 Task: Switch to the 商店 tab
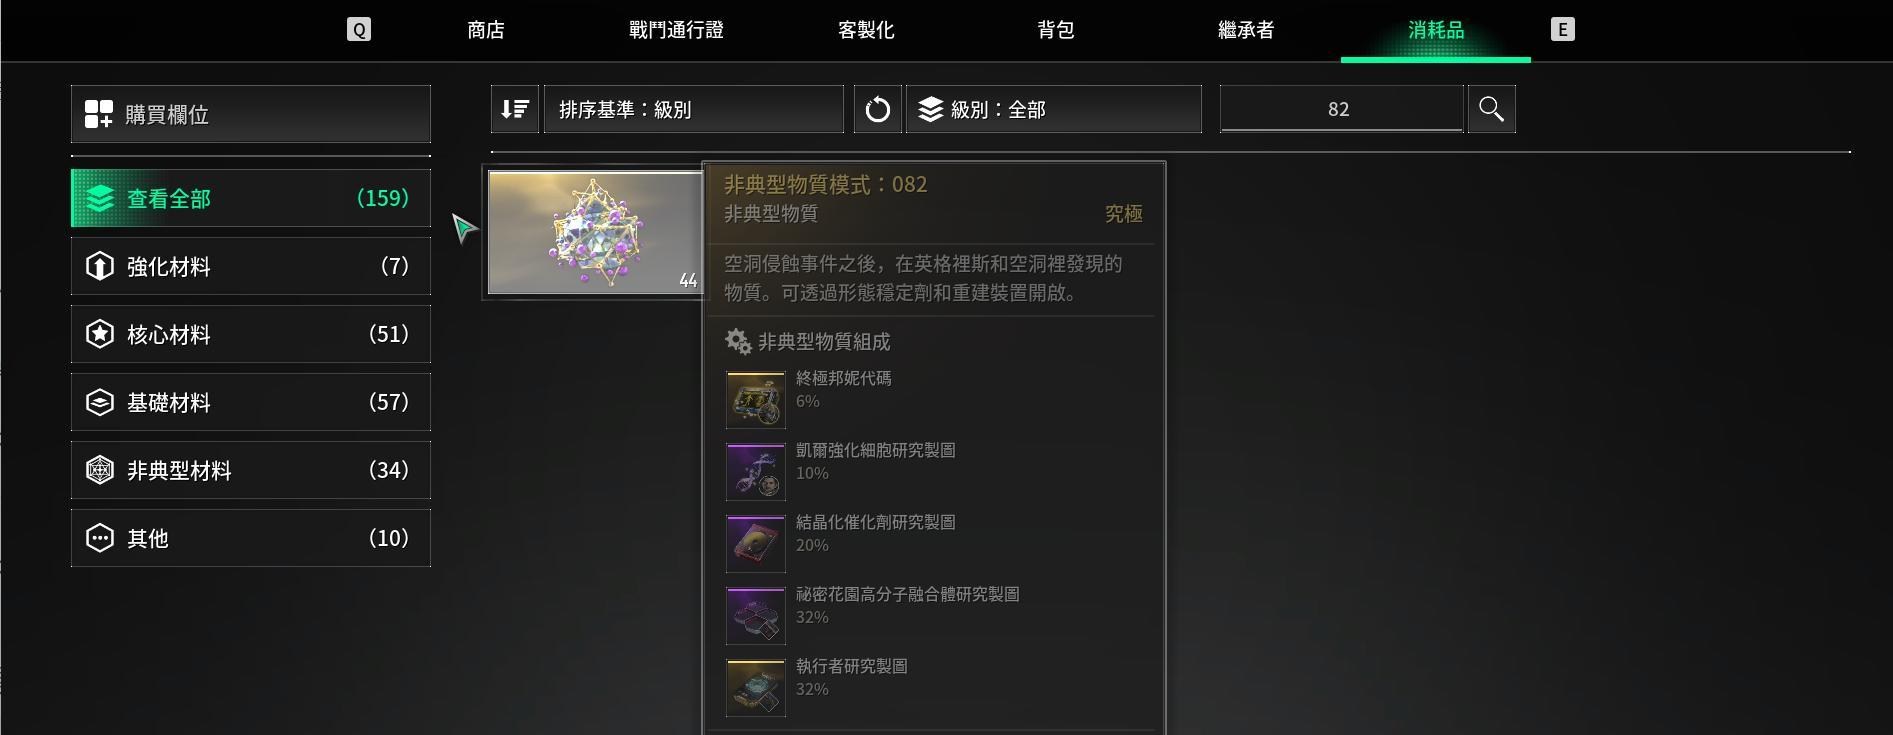coord(486,30)
